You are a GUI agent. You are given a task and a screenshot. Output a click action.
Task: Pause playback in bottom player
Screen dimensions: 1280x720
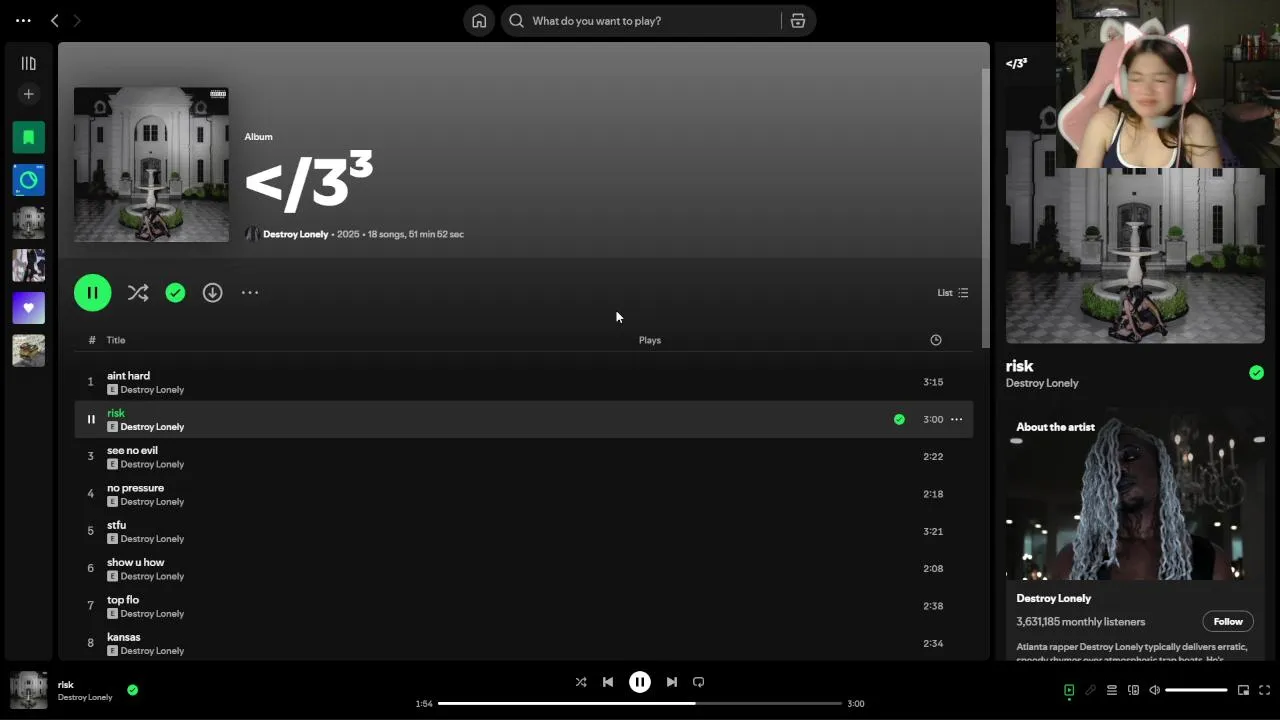tap(640, 682)
